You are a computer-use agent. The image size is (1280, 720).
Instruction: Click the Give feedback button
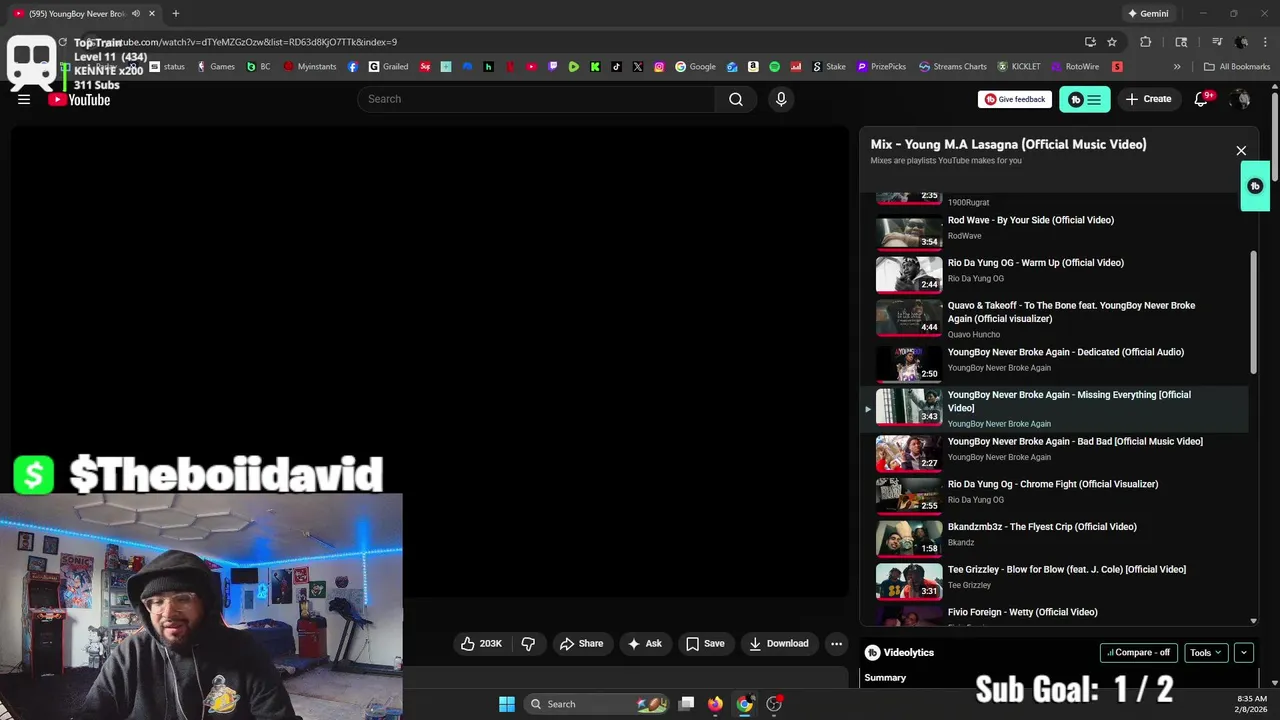point(1015,99)
